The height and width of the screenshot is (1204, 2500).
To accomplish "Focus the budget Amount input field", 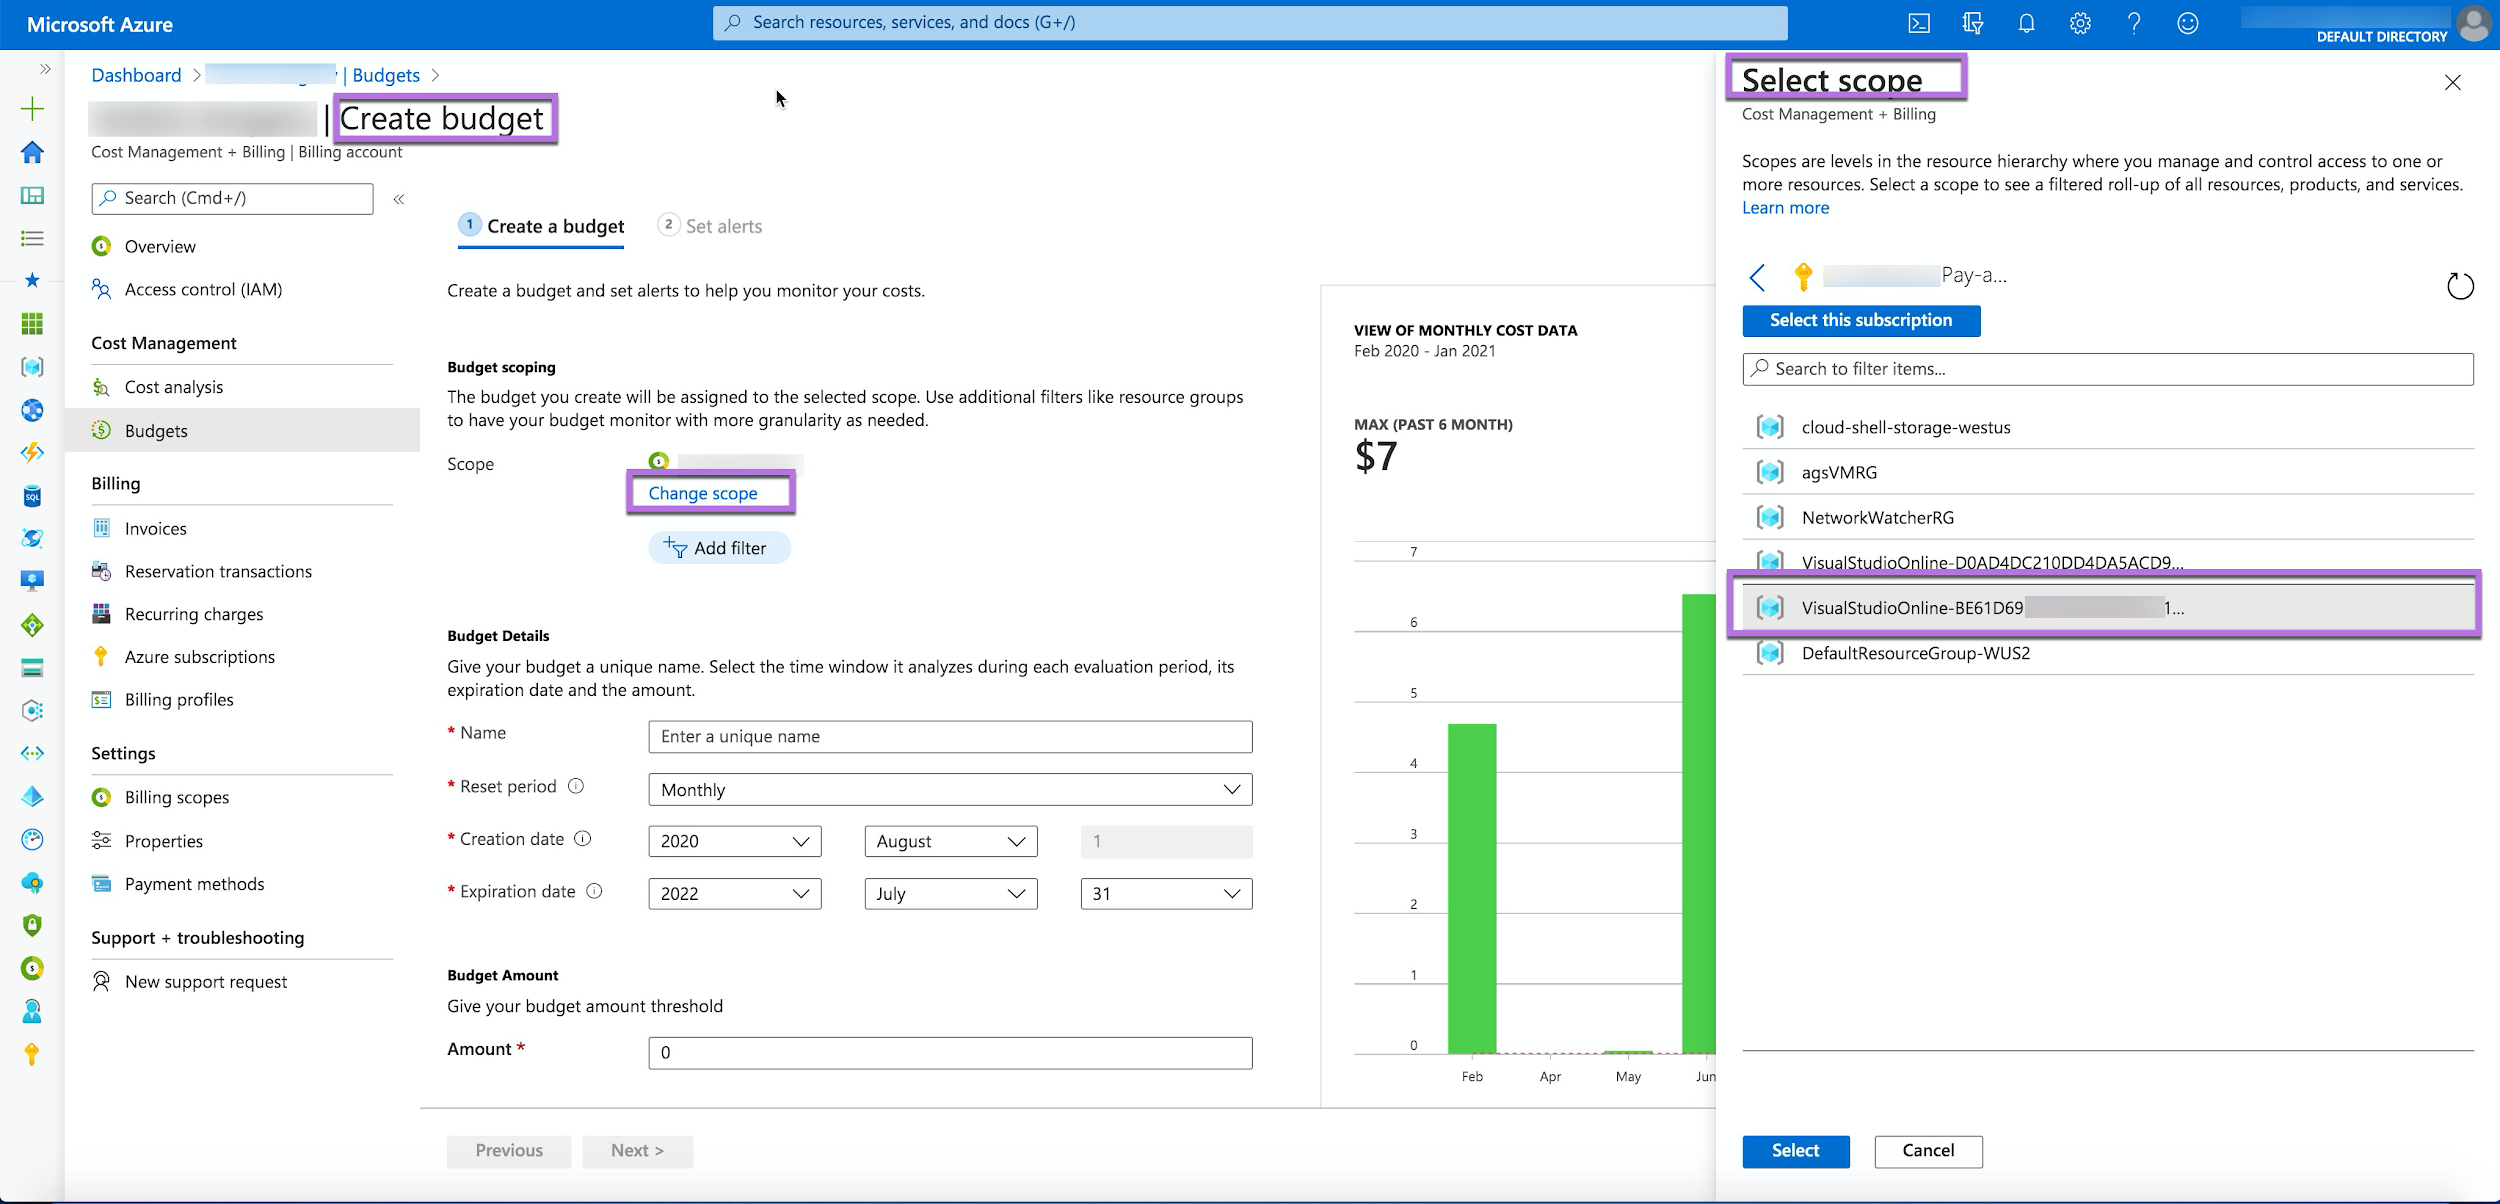I will [950, 1053].
